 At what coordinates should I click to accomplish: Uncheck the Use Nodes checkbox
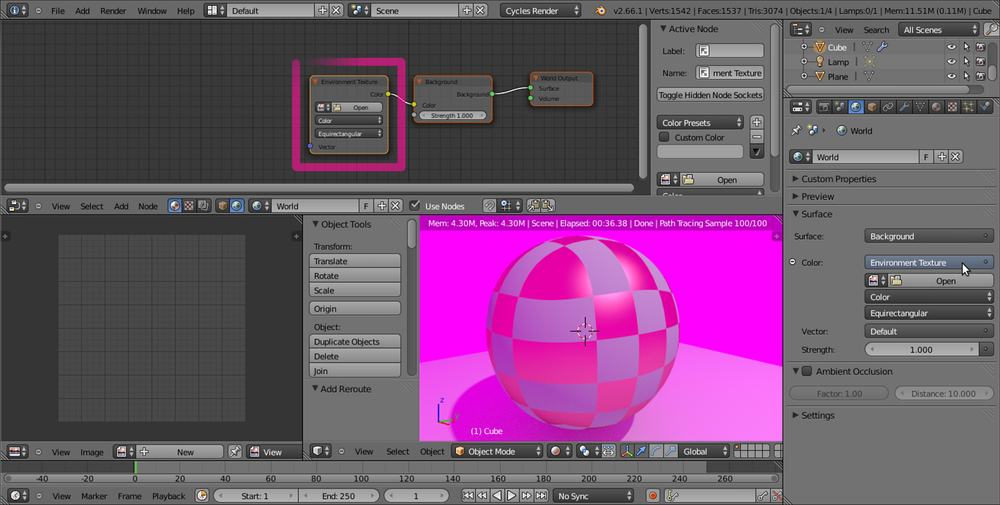coord(415,206)
